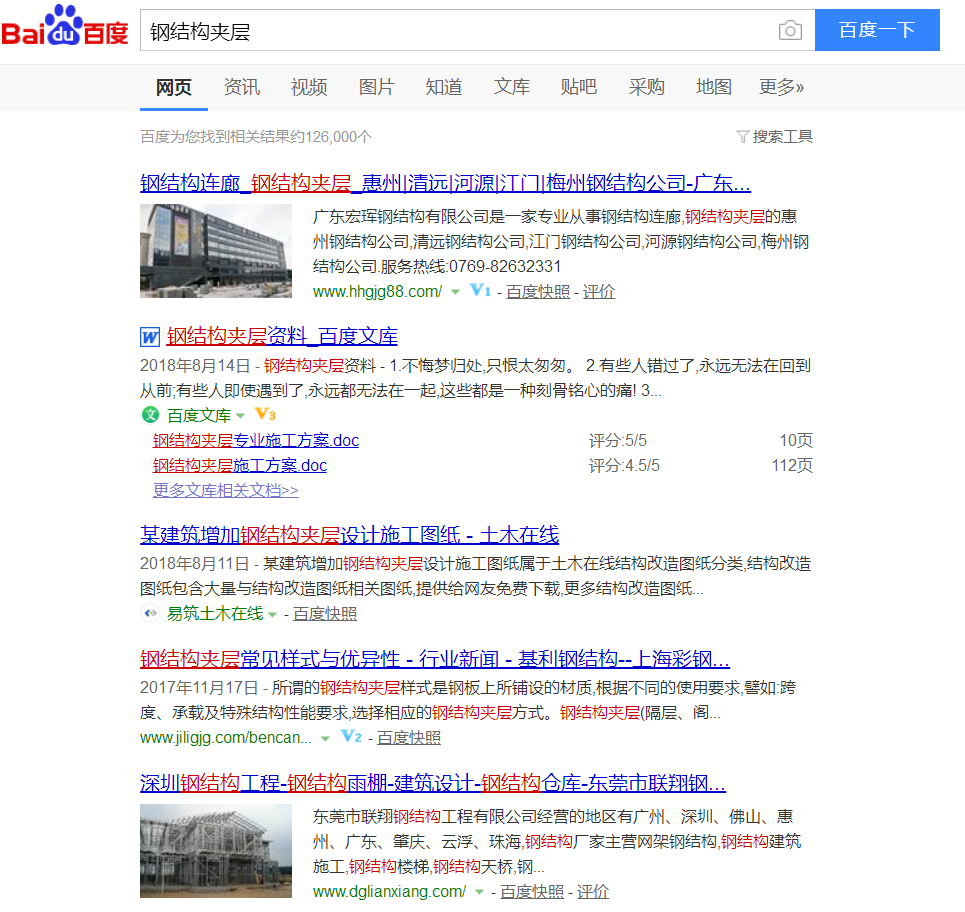The height and width of the screenshot is (912, 965).
Task: Expand dropdown arrow after www.jiligjg.com/bencan...
Action: [x=326, y=738]
